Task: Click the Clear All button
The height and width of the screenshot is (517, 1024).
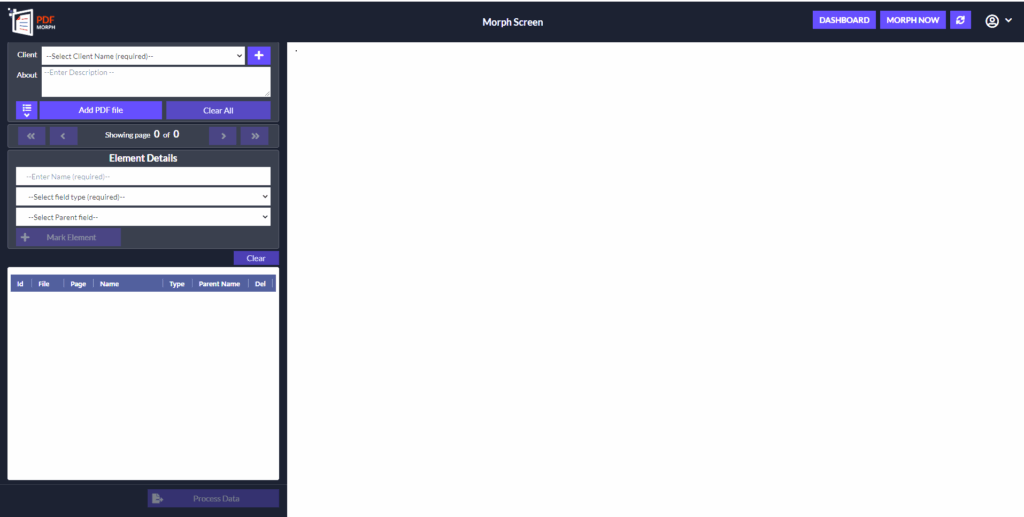Action: click(x=218, y=110)
